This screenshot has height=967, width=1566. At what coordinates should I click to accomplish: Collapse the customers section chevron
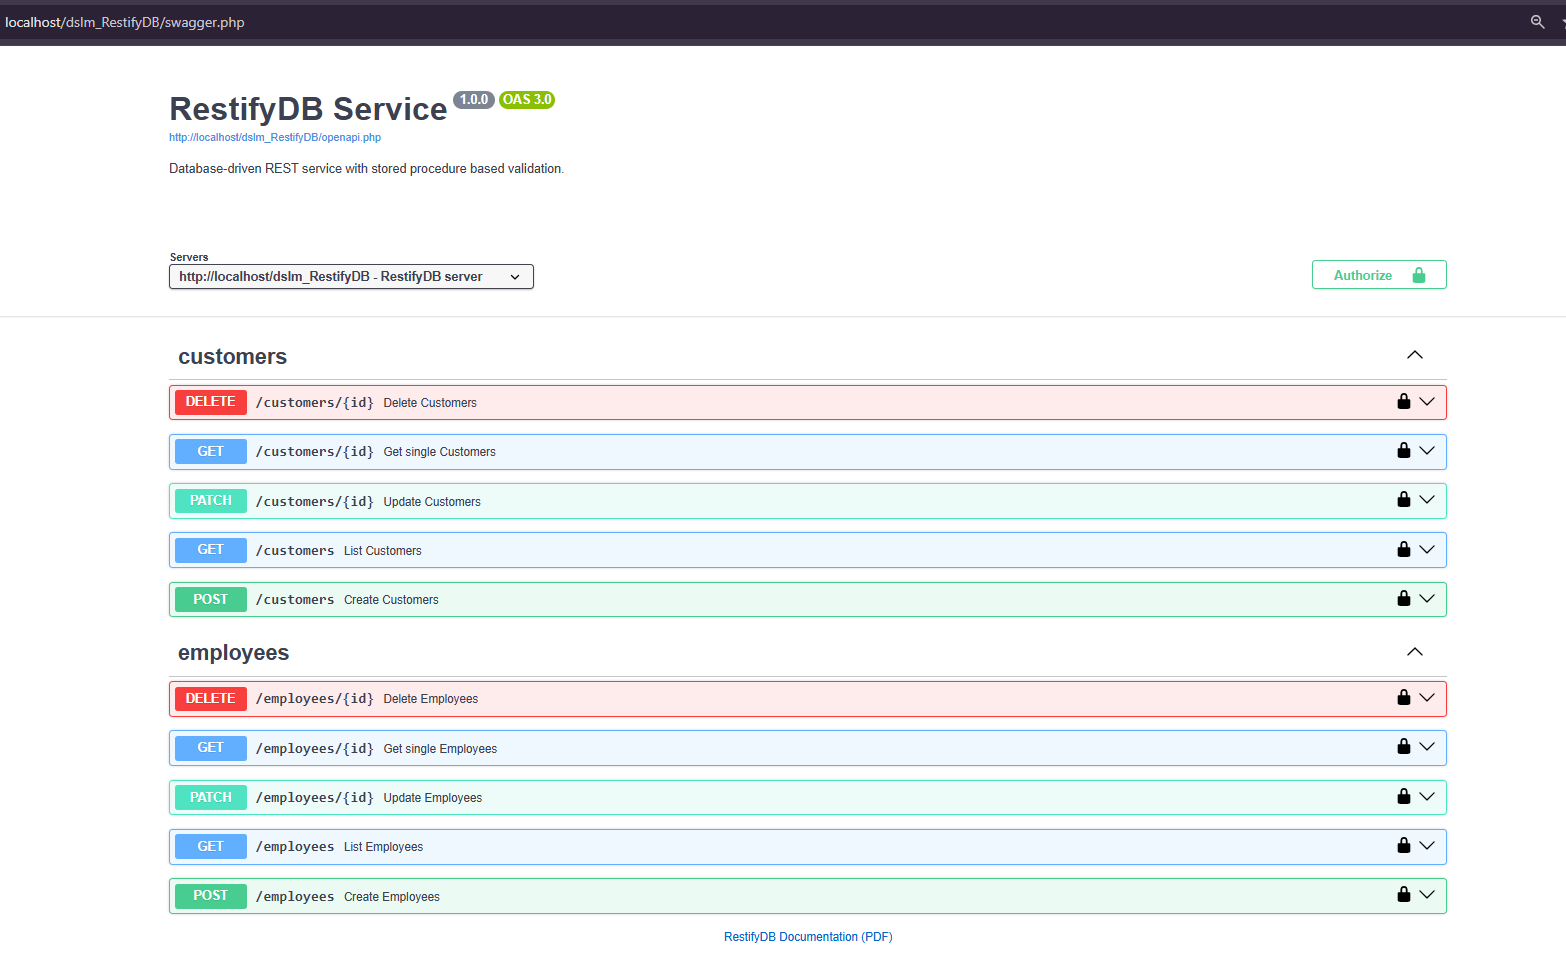[x=1414, y=356]
